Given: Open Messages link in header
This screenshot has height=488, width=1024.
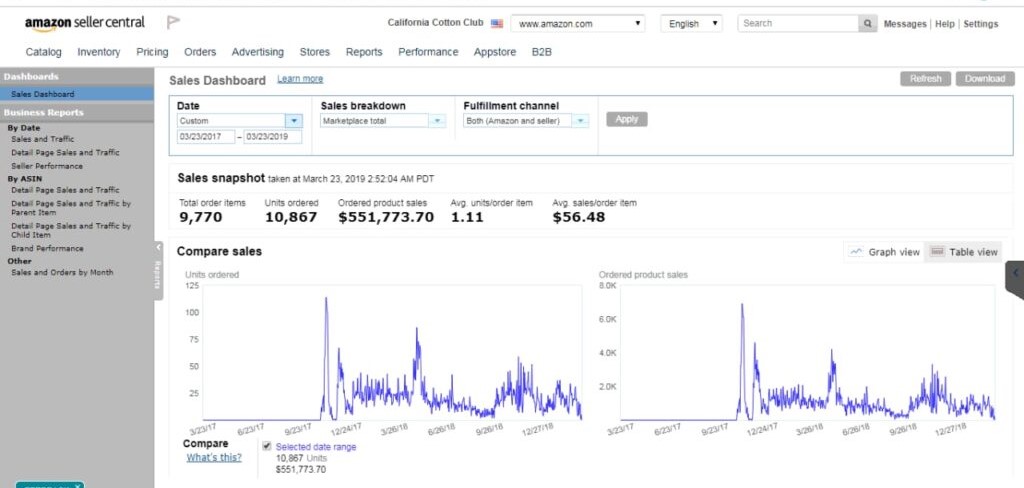Looking at the screenshot, I should point(904,24).
